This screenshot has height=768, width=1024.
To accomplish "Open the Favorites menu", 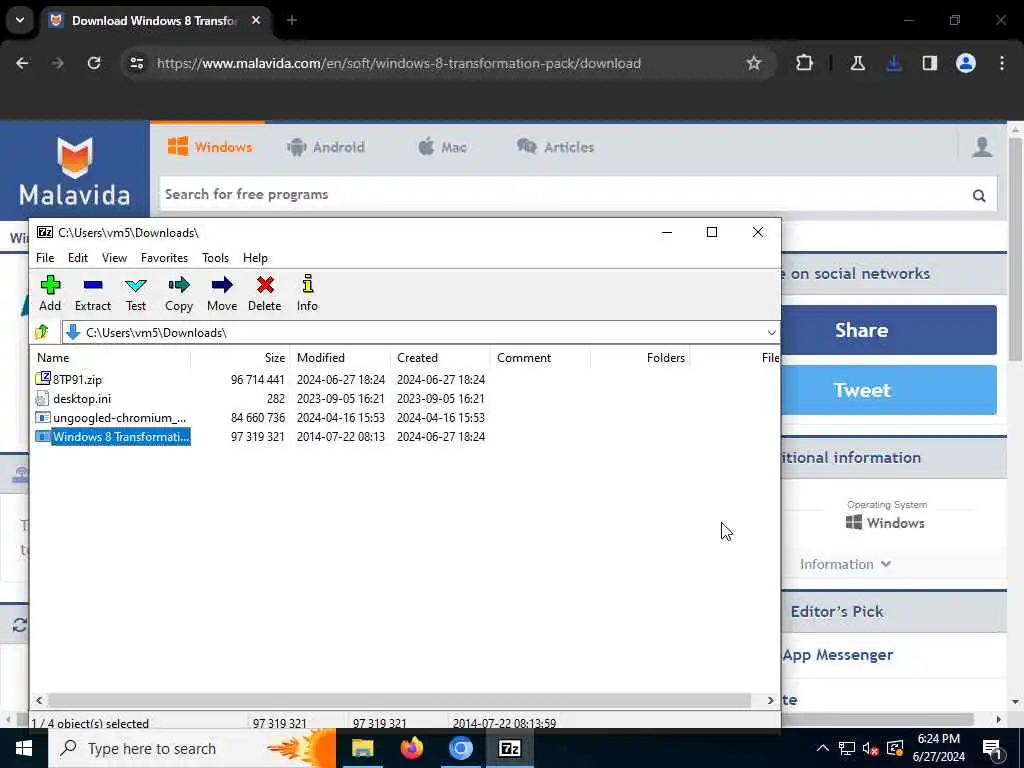I will coord(165,258).
